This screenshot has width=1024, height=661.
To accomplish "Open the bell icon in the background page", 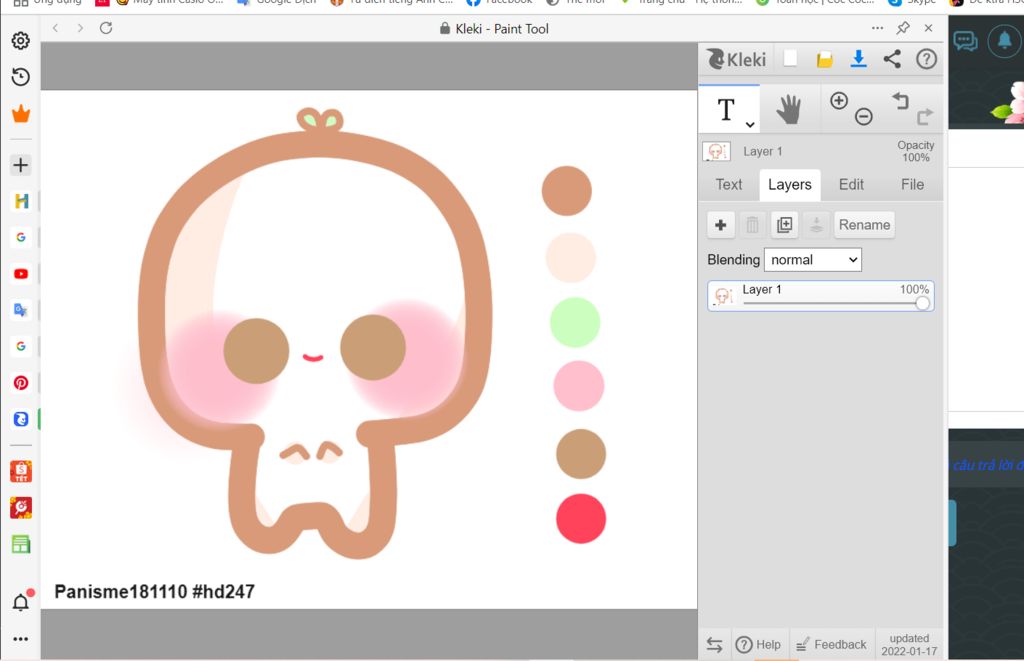I will [x=1004, y=40].
